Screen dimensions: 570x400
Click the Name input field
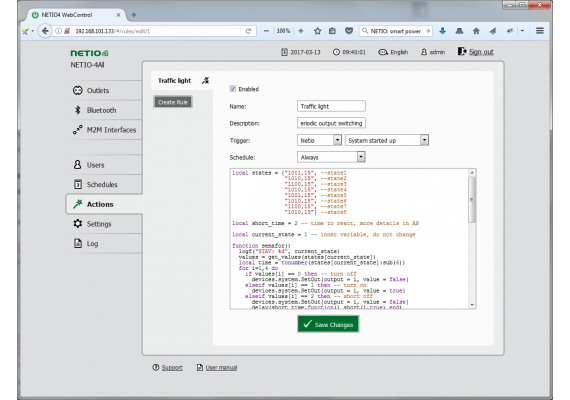[331, 106]
